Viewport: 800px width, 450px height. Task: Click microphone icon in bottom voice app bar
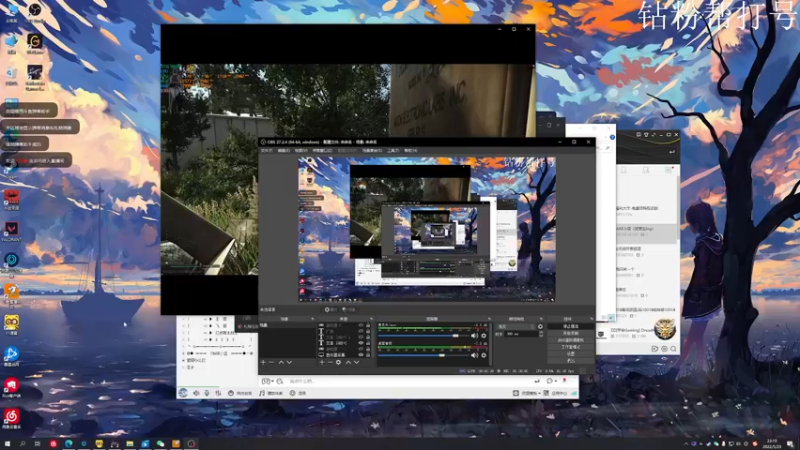tap(207, 393)
